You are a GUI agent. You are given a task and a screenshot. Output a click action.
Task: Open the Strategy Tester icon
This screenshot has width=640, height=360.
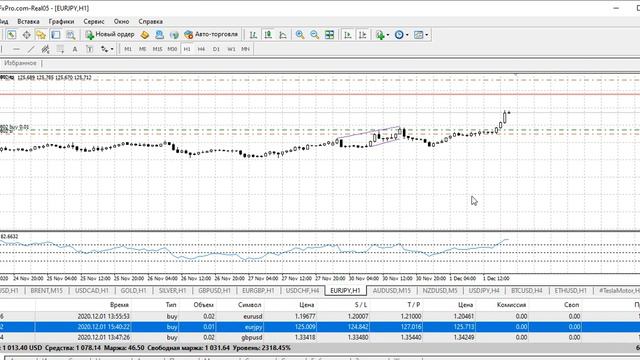pos(71,35)
